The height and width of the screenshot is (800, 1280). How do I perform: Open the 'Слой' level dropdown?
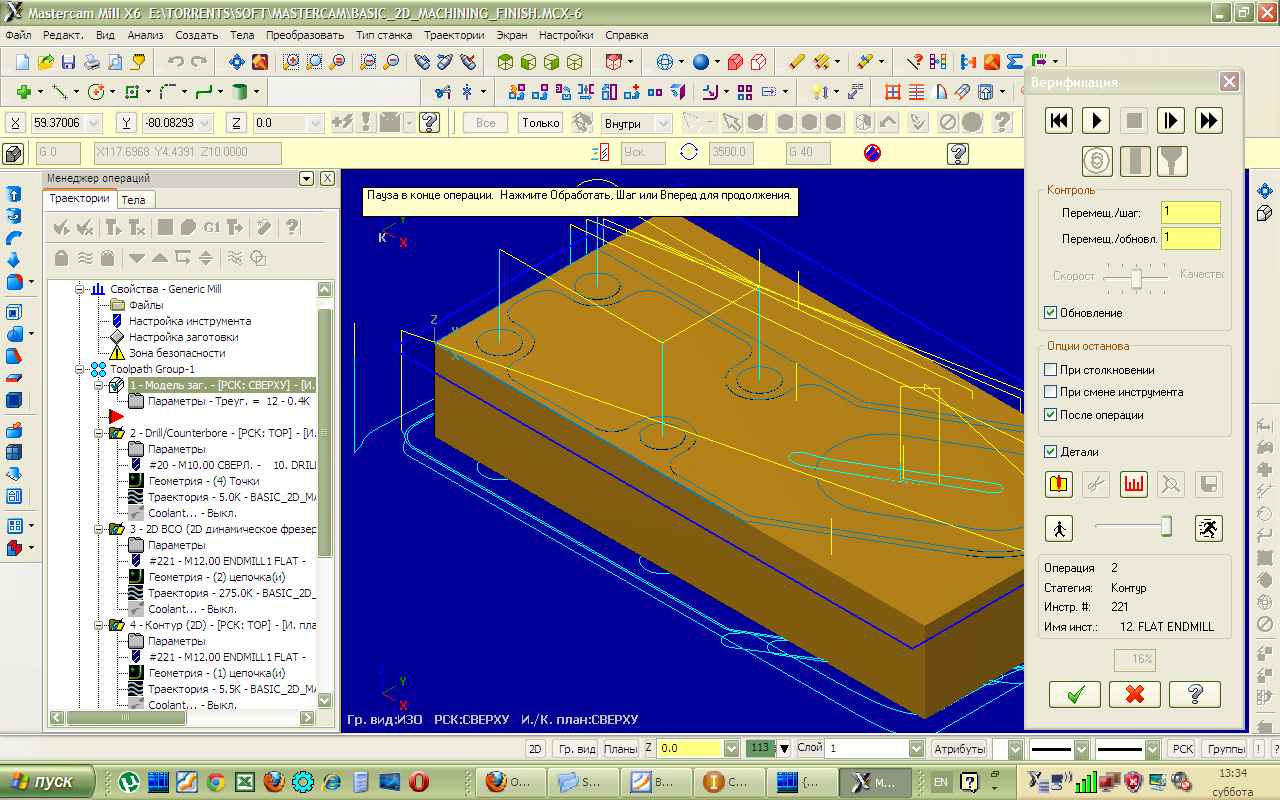coord(916,748)
